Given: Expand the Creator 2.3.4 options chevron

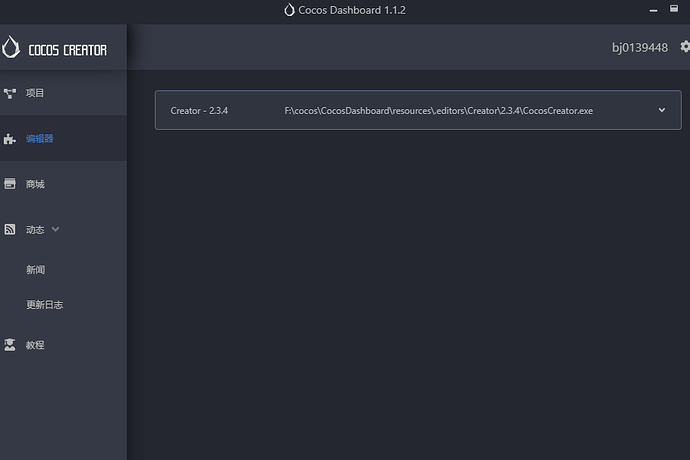Looking at the screenshot, I should pos(662,110).
